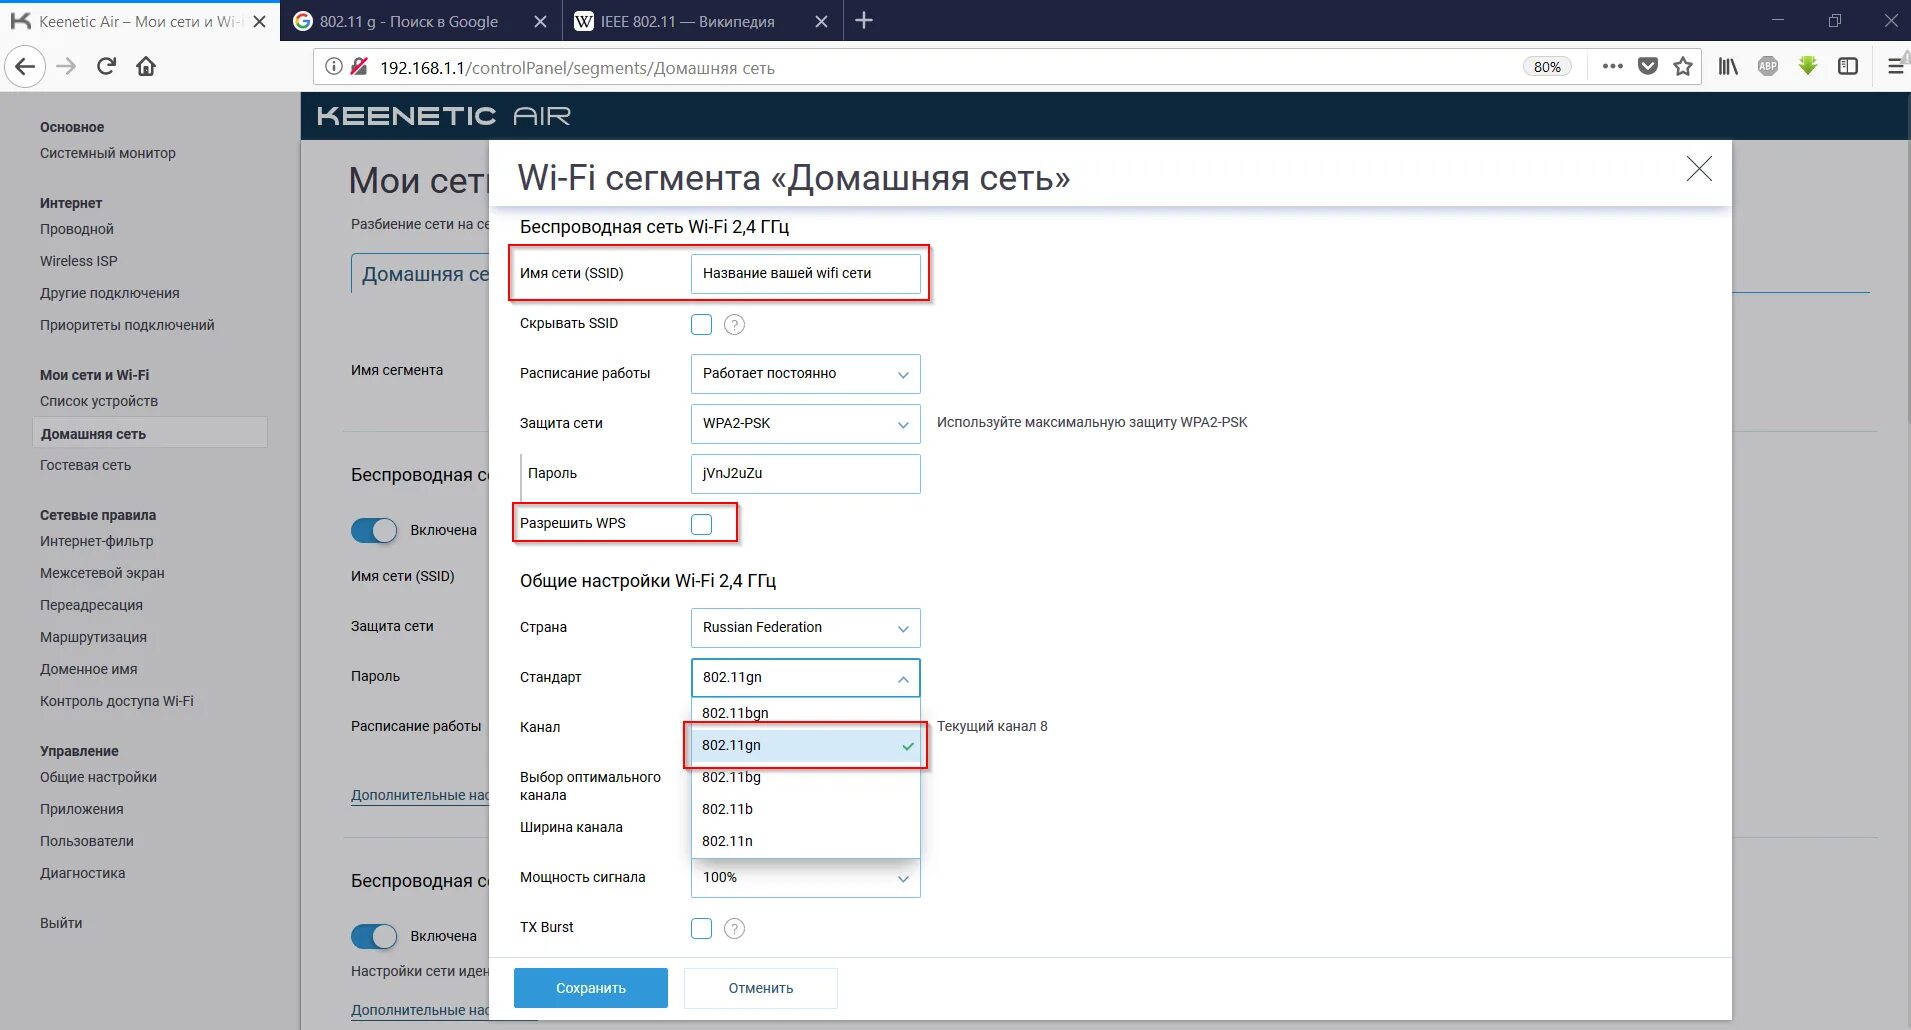Switch to the IEEE 802.11 Wikipedia tab
The height and width of the screenshot is (1030, 1911).
(x=685, y=20)
